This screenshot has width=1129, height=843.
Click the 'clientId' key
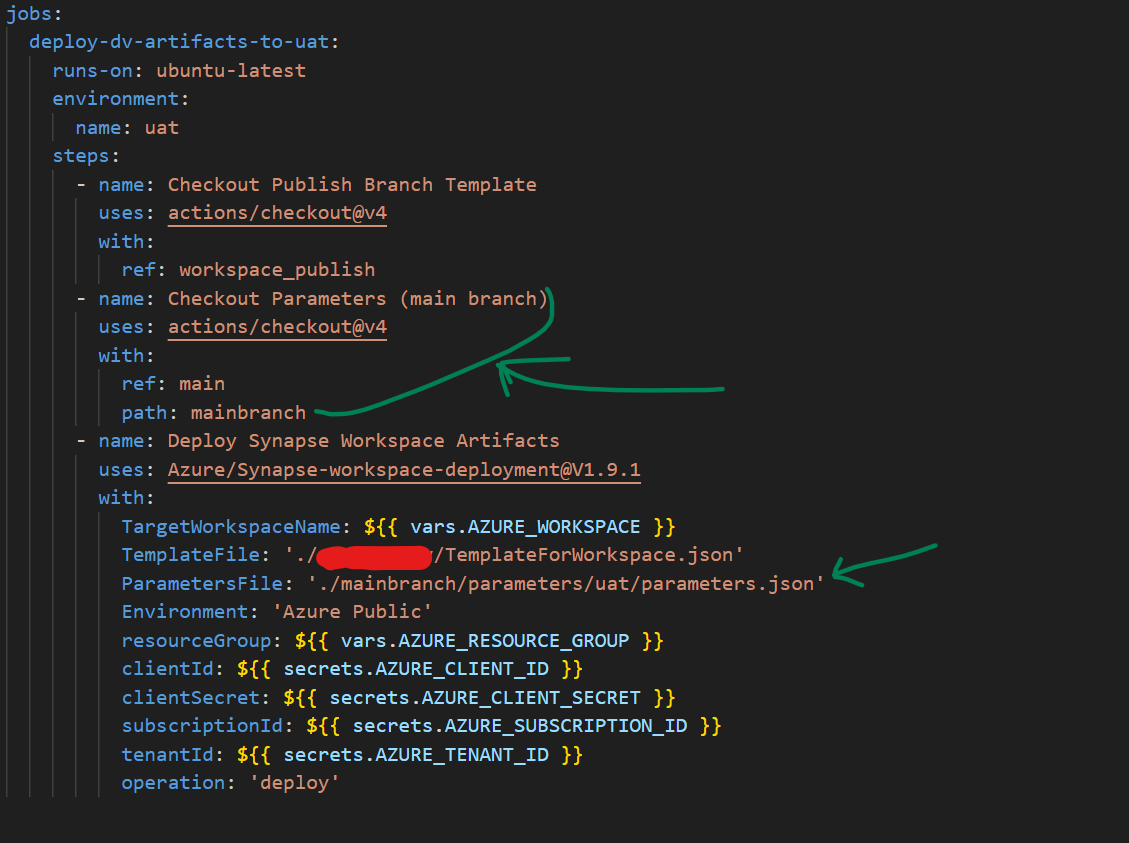point(167,669)
